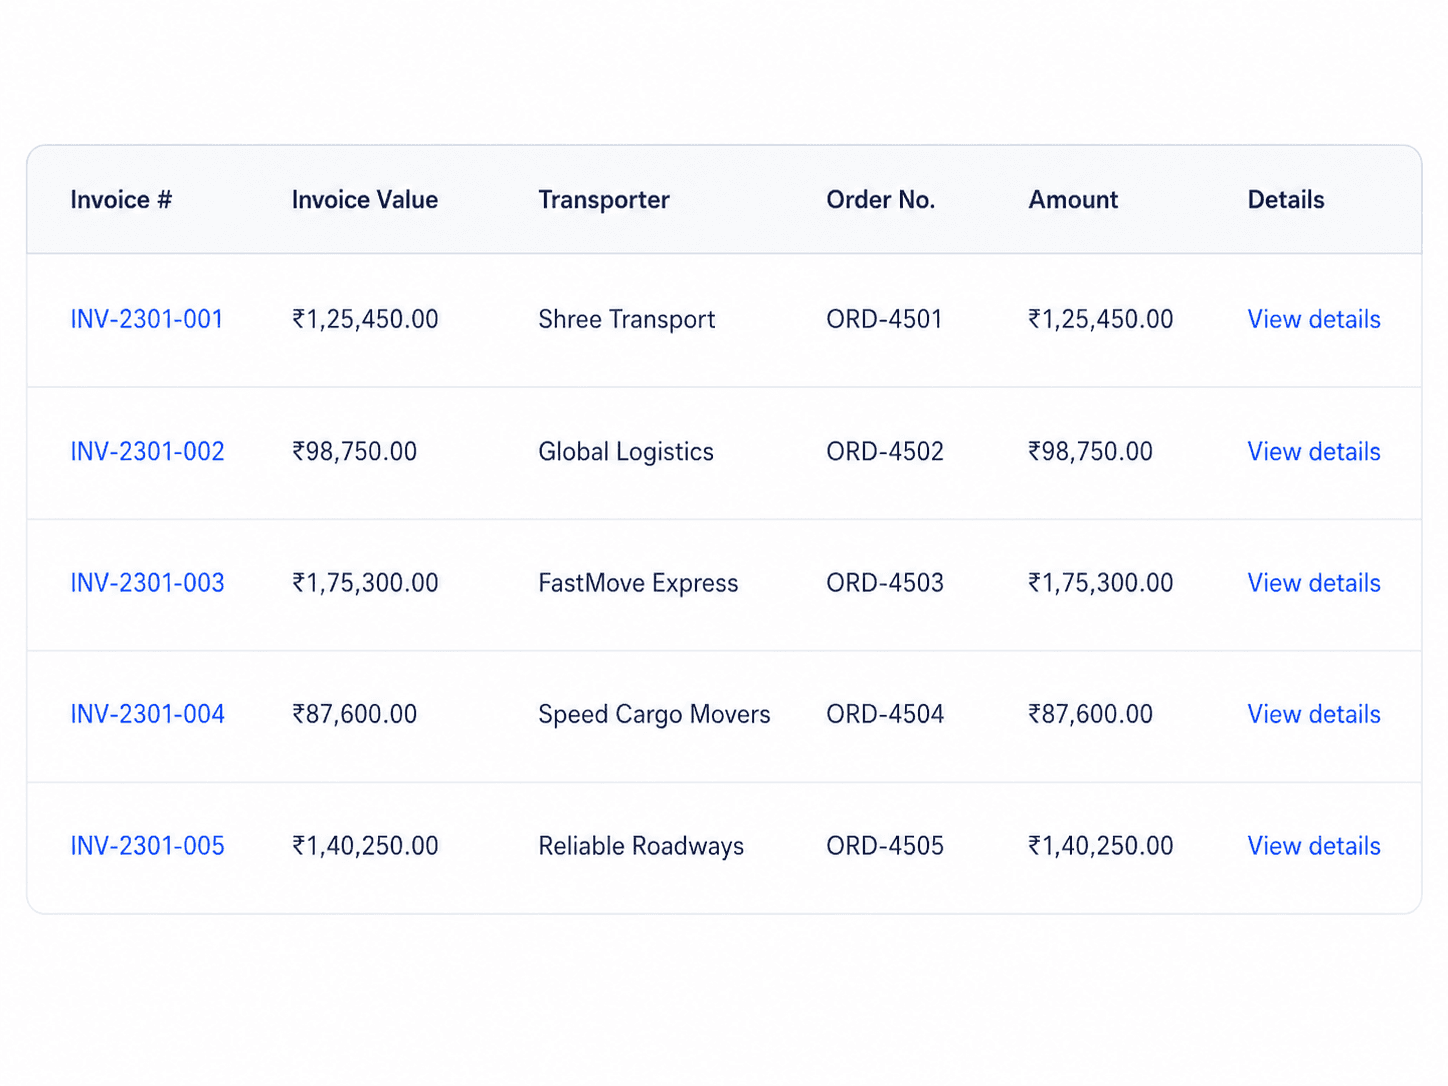Click order number ORD-4501 cell
1448x1086 pixels.
click(884, 320)
